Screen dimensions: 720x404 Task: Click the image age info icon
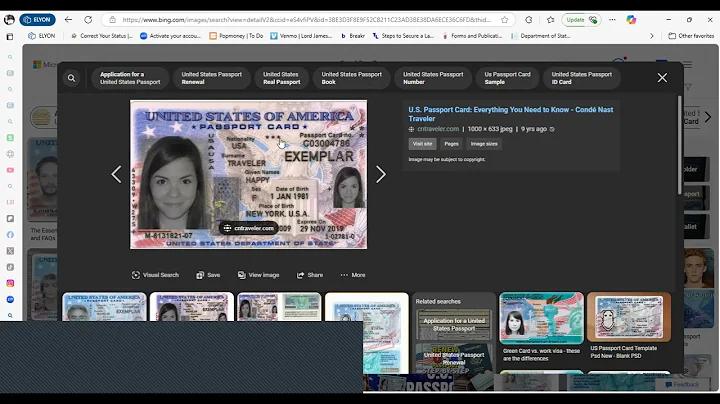552,129
